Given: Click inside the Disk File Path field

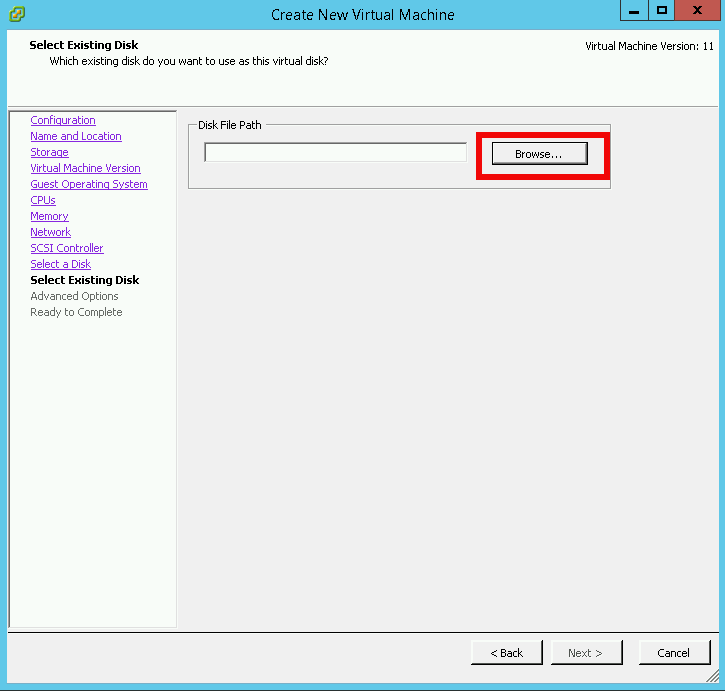Looking at the screenshot, I should tap(335, 153).
